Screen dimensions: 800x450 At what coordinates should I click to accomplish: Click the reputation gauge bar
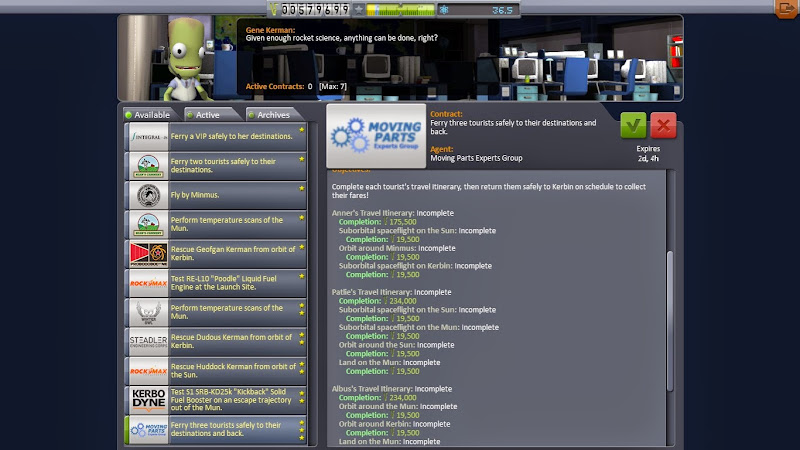point(401,10)
